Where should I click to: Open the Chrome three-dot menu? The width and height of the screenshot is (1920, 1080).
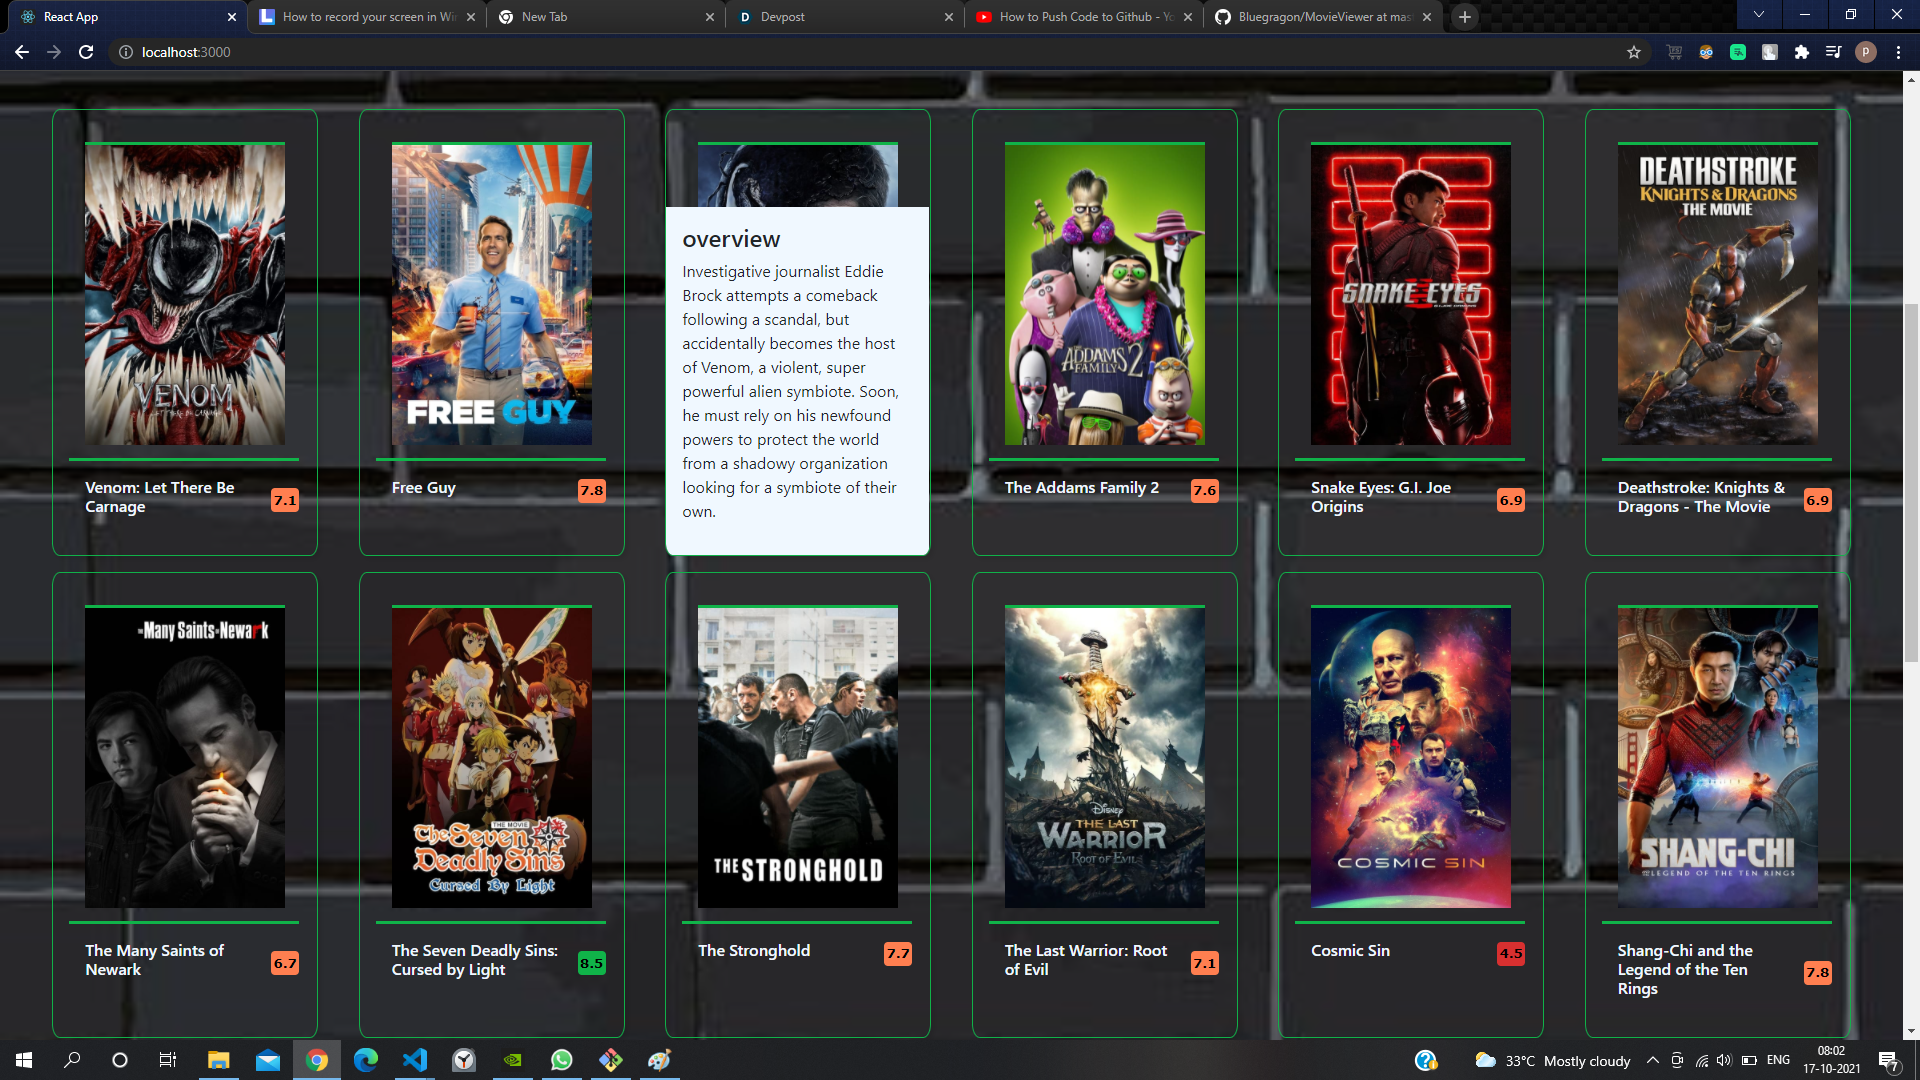(1898, 52)
